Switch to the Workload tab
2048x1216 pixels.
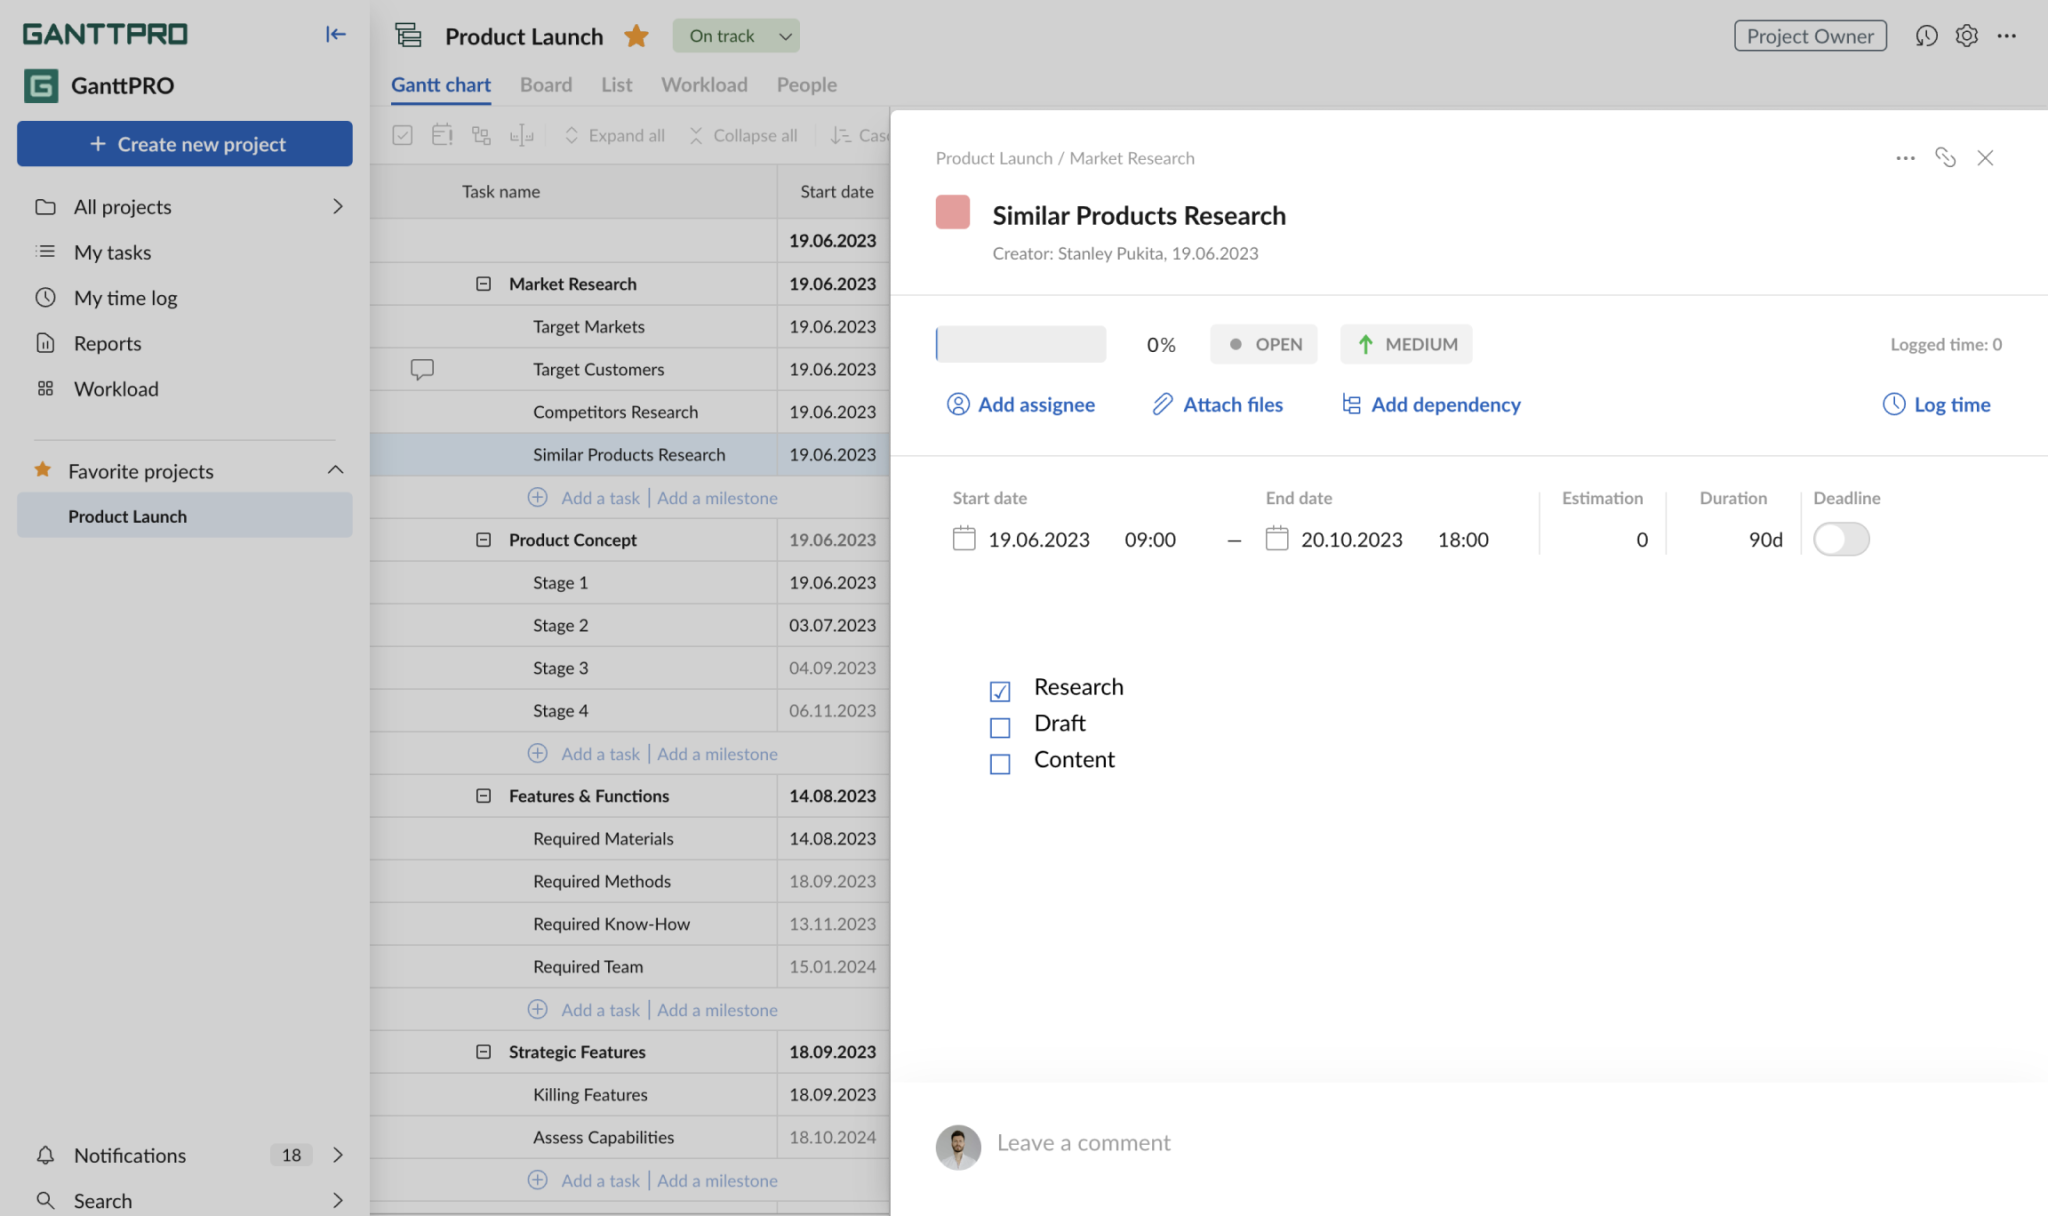704,85
